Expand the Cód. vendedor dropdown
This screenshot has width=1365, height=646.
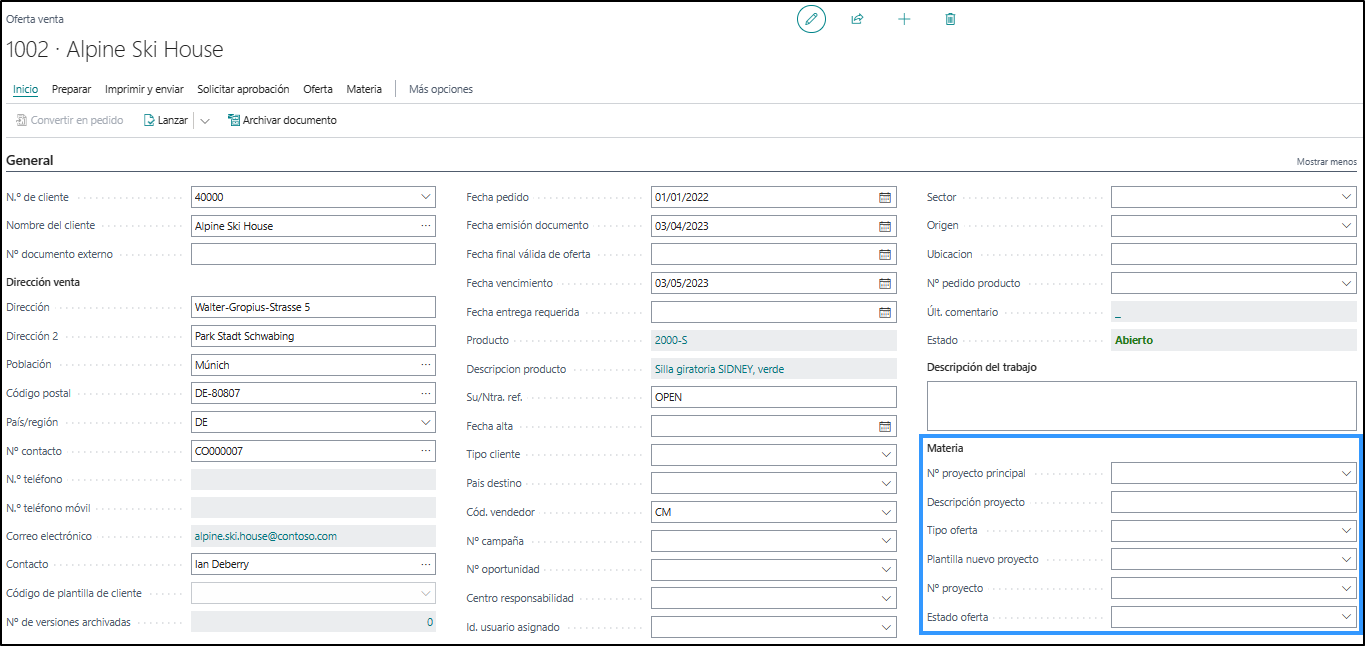[x=886, y=512]
